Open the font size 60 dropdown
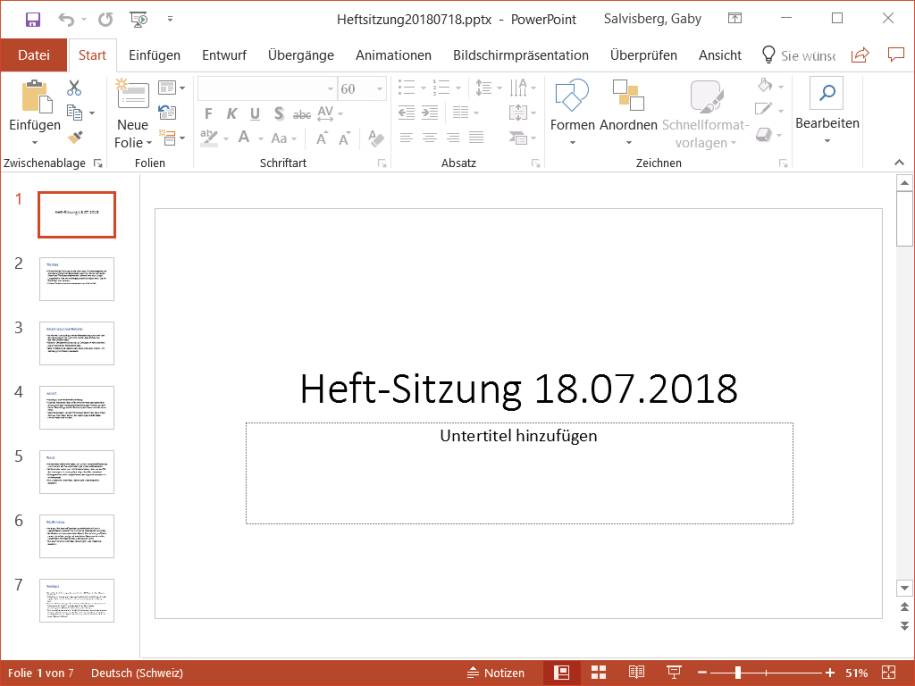Screen dimensions: 915x686 [x=380, y=89]
